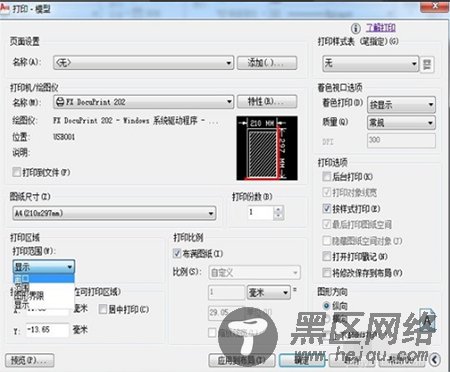Open the printer name FX DocuPrint 202 dropdown
Viewport: 450px width, 372px height.
tap(143, 102)
